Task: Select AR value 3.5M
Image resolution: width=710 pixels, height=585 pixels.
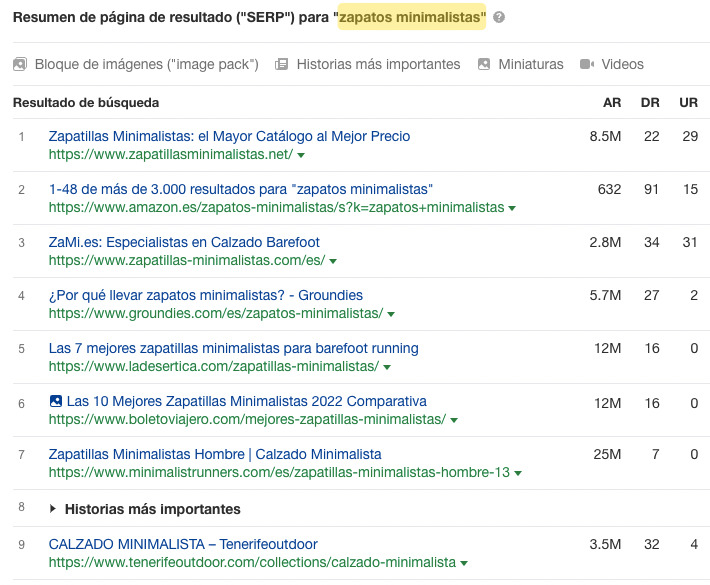Action: (605, 544)
